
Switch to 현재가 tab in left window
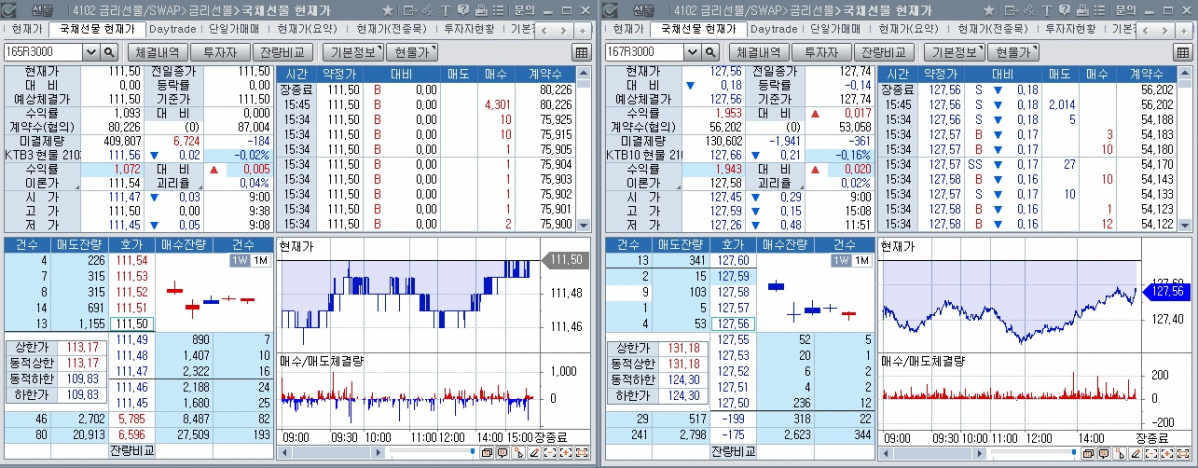[26, 29]
